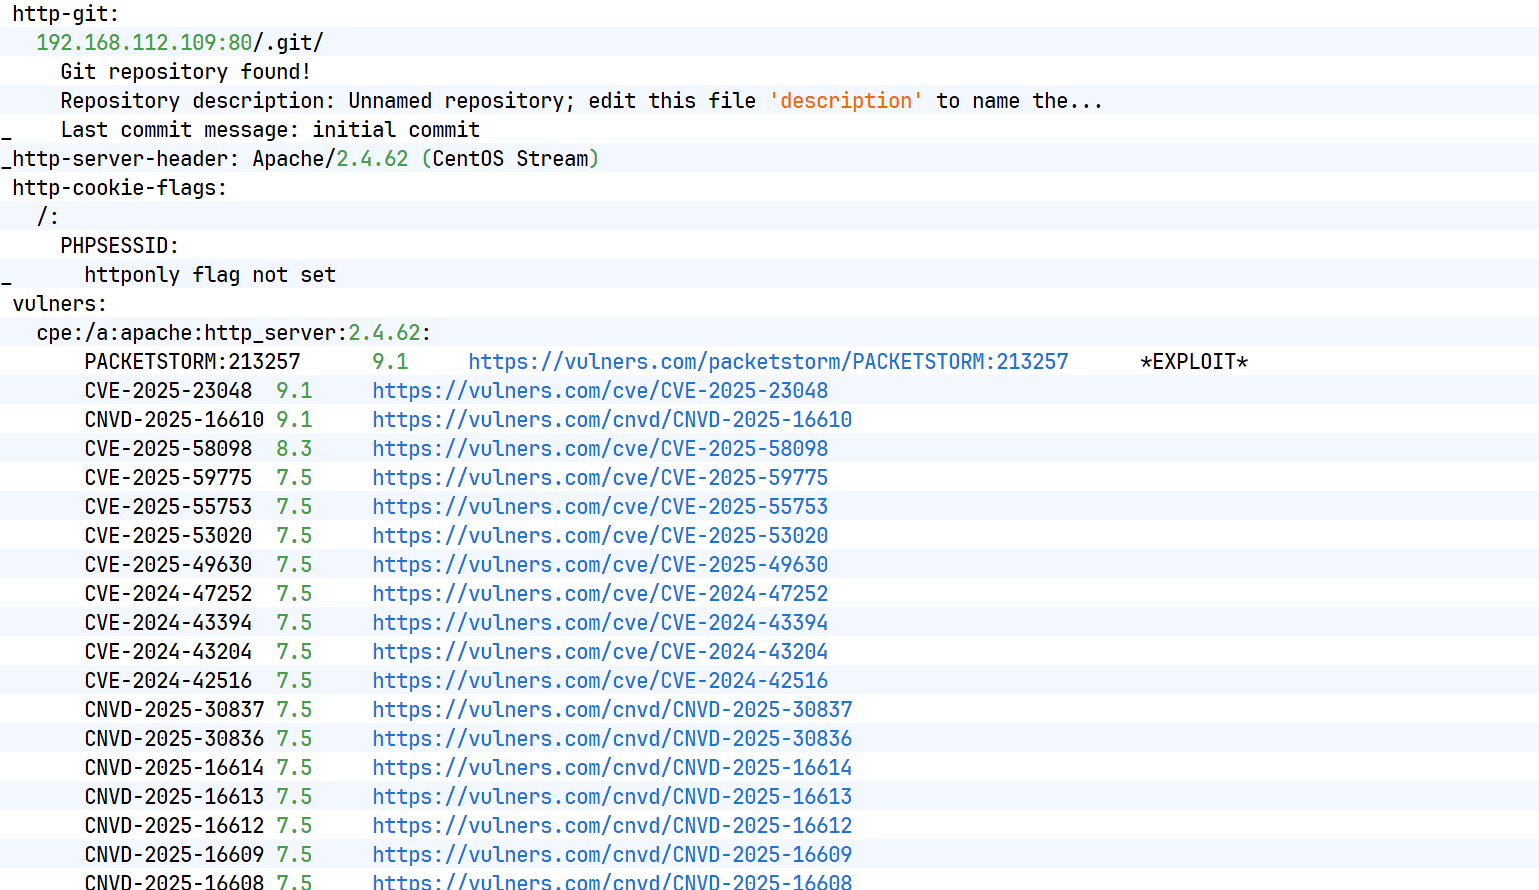Screen dimensions: 1539x890
Task: Follow the CVE-2025-58098 vulners link
Action: [600, 449]
